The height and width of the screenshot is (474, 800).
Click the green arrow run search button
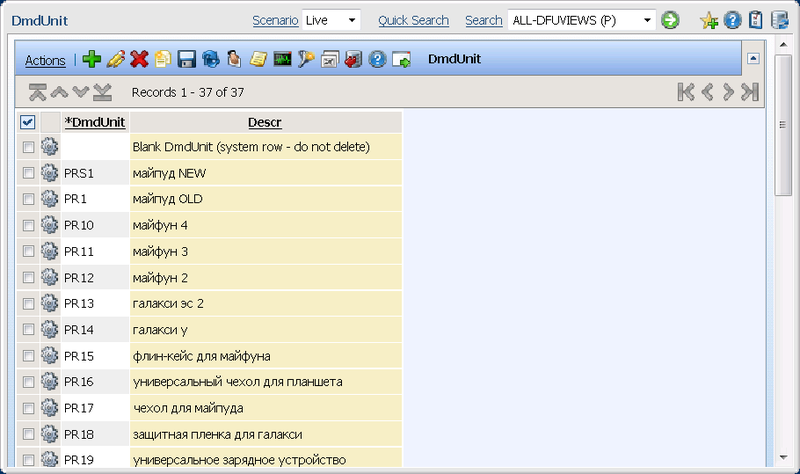click(x=670, y=20)
